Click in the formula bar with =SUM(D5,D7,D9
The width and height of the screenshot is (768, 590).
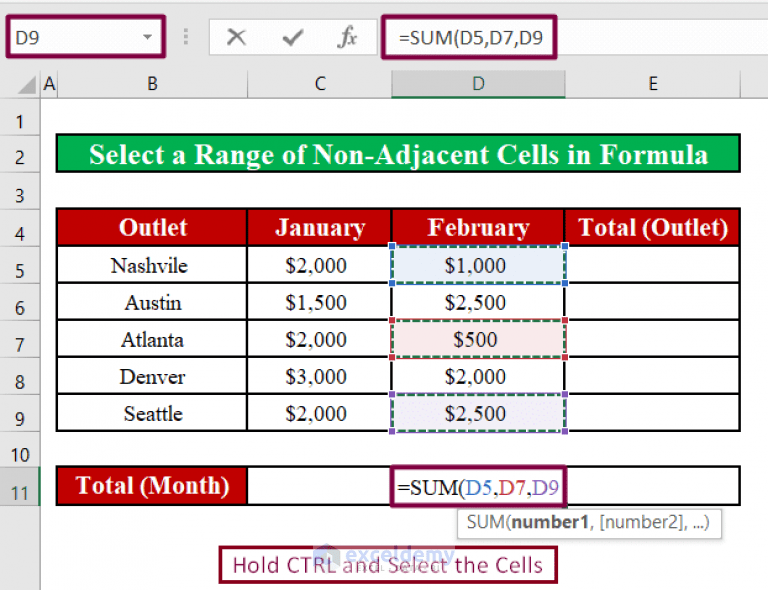click(x=469, y=37)
